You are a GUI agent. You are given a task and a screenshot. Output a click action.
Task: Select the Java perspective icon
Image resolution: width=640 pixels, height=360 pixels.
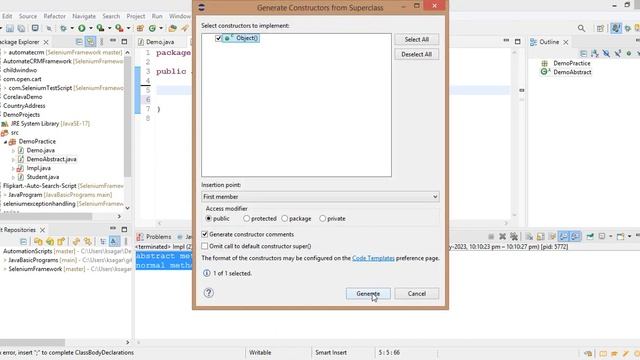point(616,28)
